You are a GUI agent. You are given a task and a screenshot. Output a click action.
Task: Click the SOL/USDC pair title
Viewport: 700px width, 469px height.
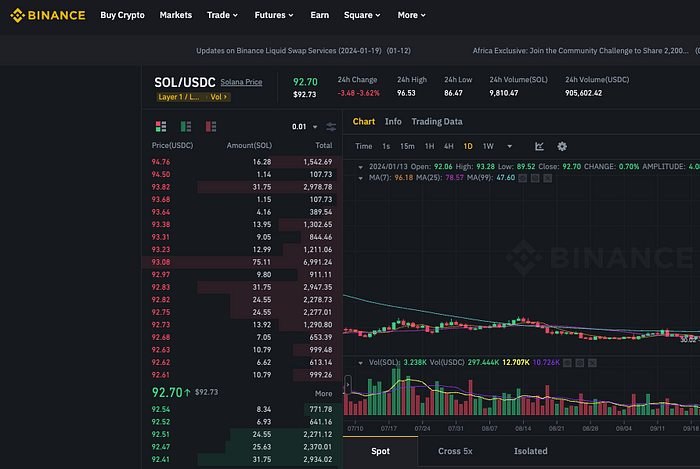(185, 83)
